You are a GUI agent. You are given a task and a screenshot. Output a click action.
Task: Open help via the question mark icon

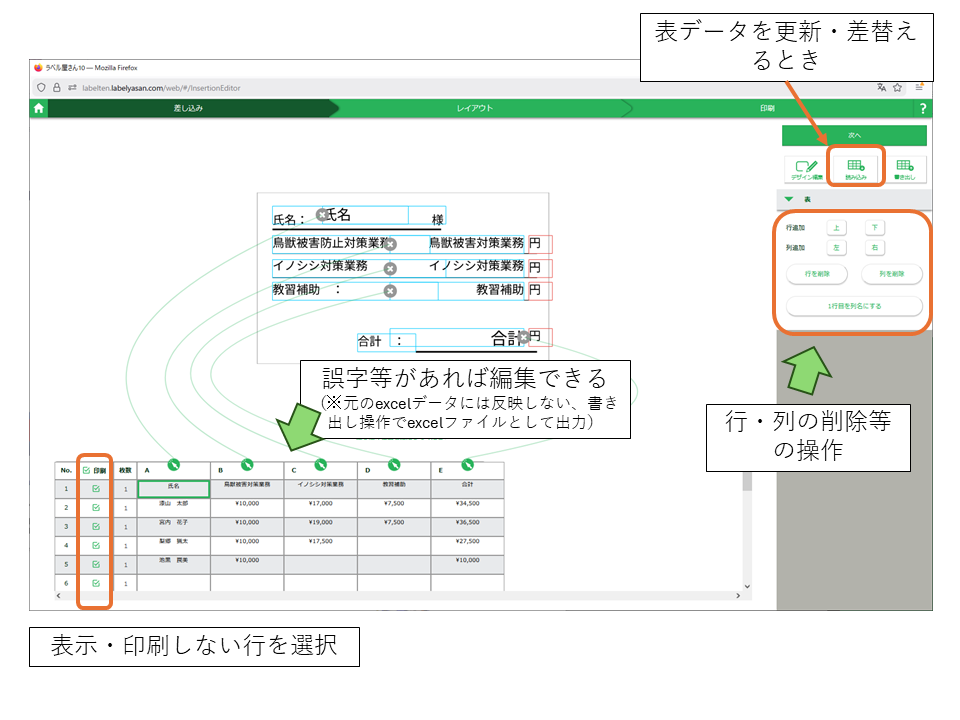click(x=922, y=108)
